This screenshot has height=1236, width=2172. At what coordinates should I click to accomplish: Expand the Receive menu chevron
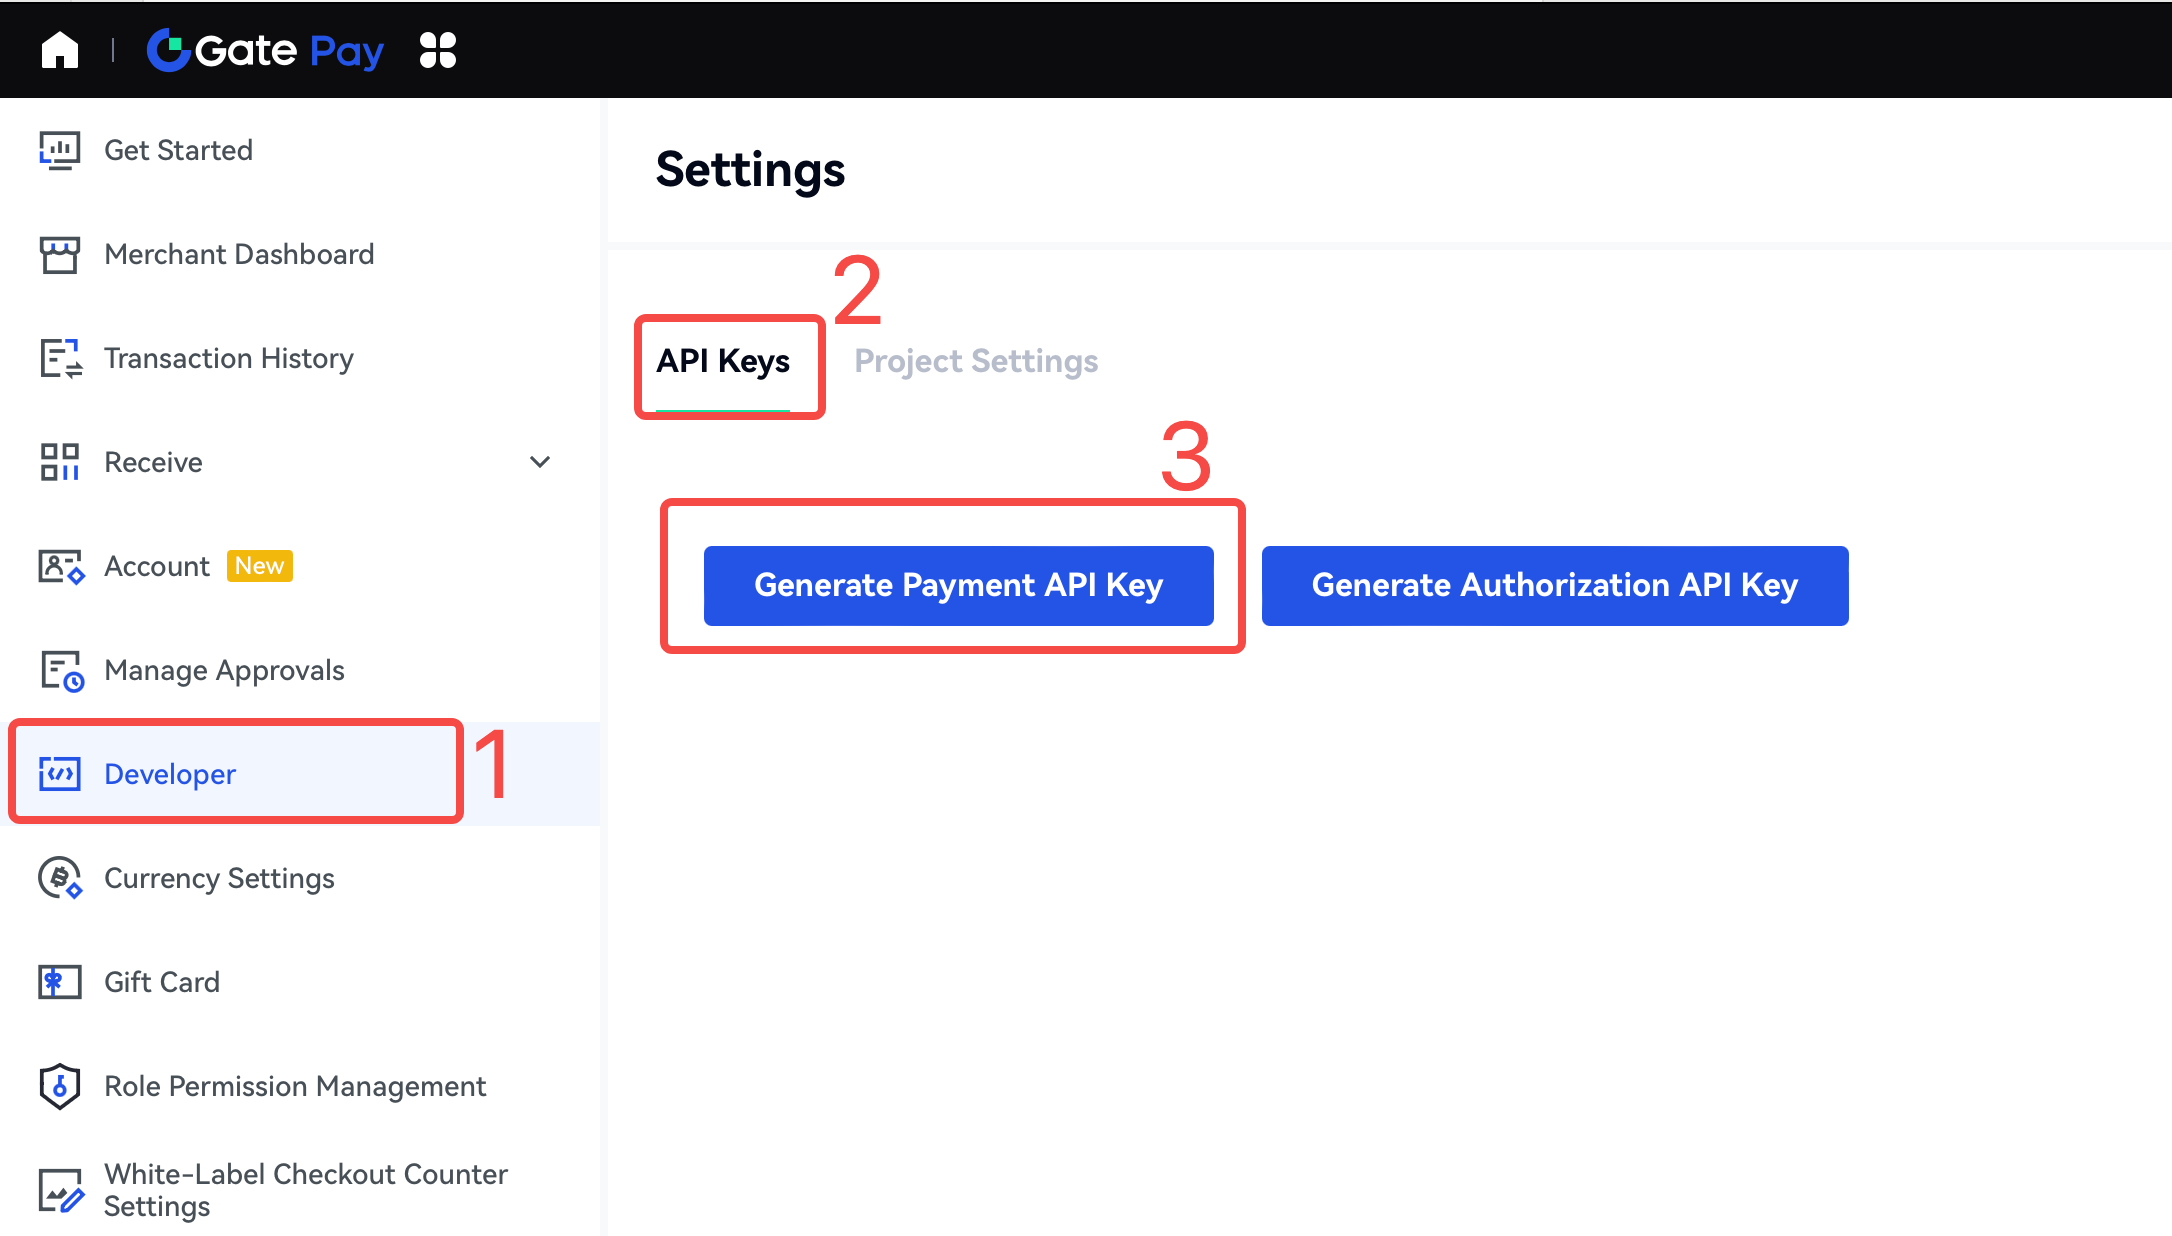click(x=540, y=462)
